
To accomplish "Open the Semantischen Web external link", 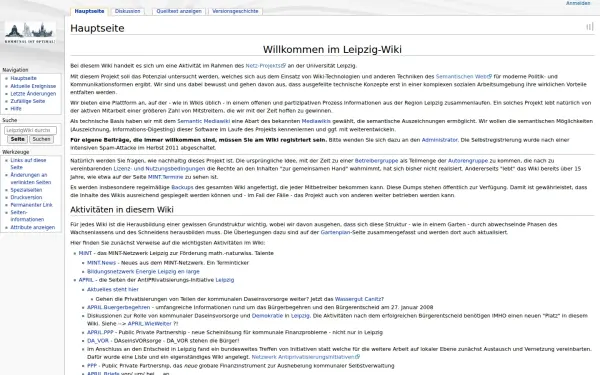I will coord(463,77).
